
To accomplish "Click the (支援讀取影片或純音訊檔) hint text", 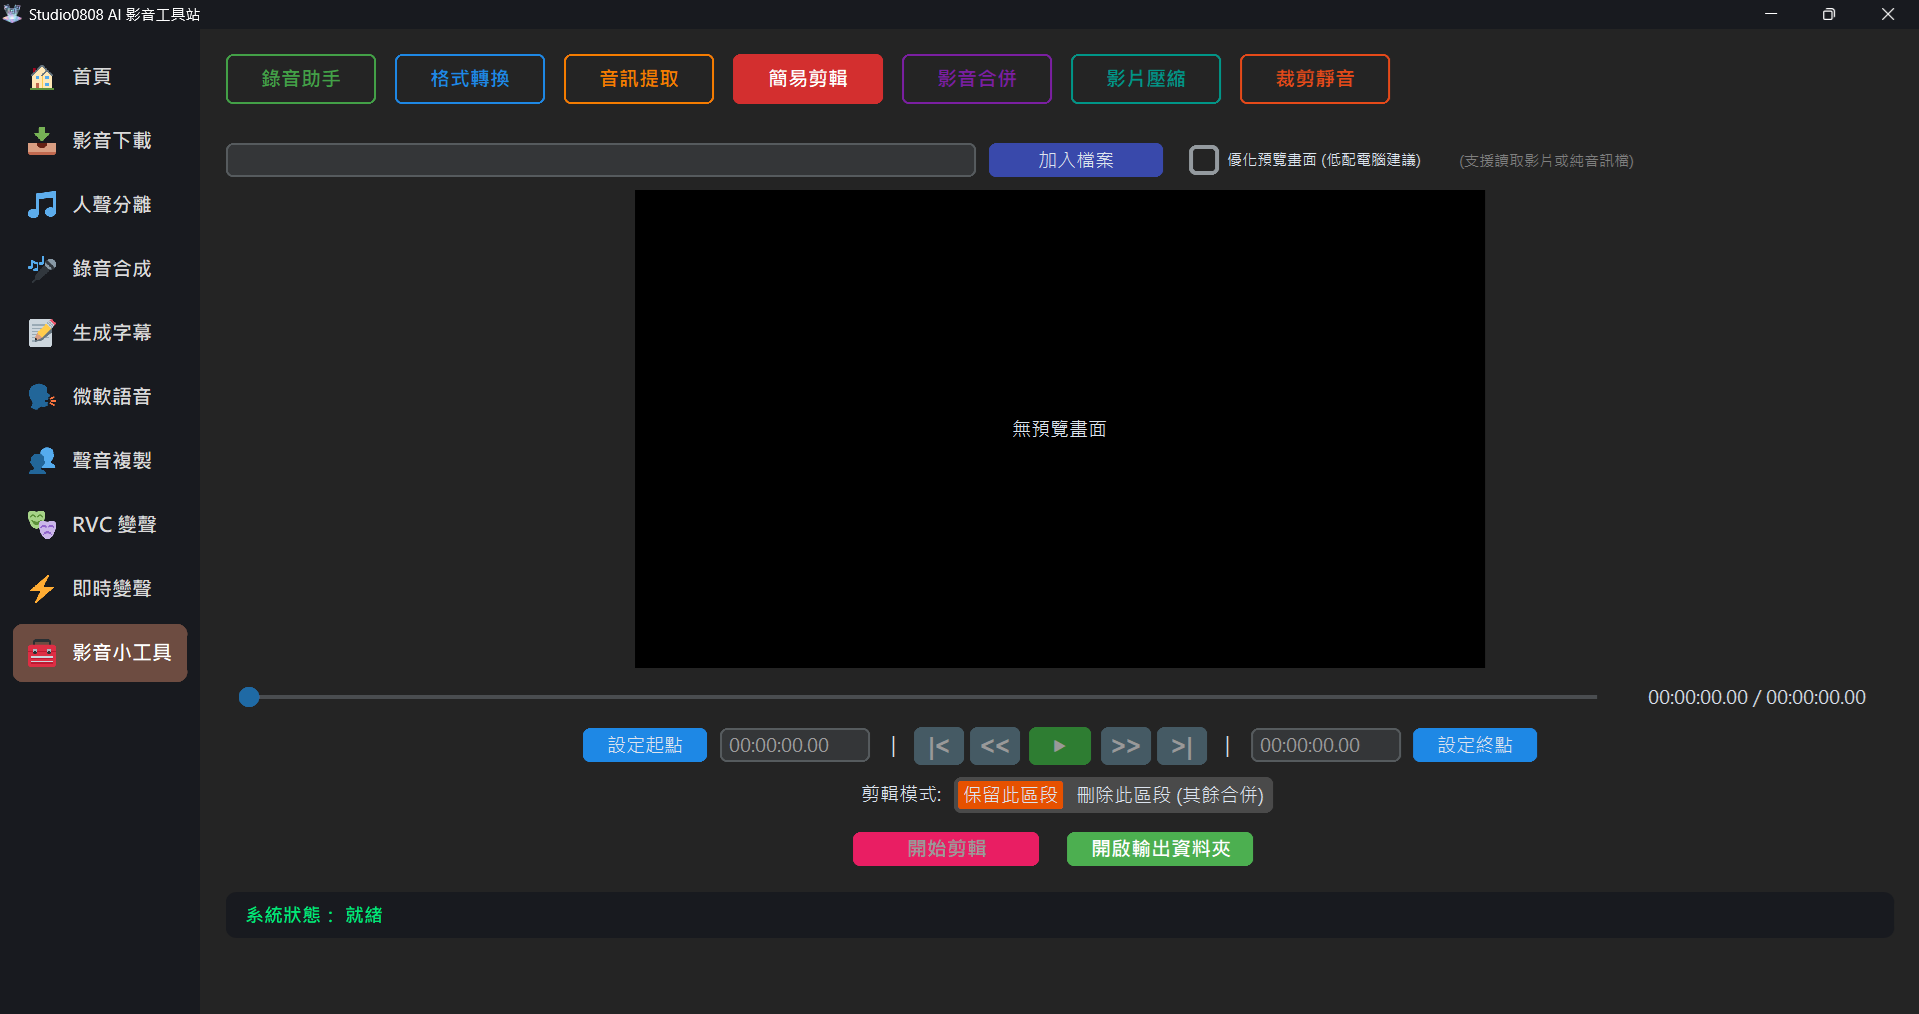I will tap(1546, 160).
